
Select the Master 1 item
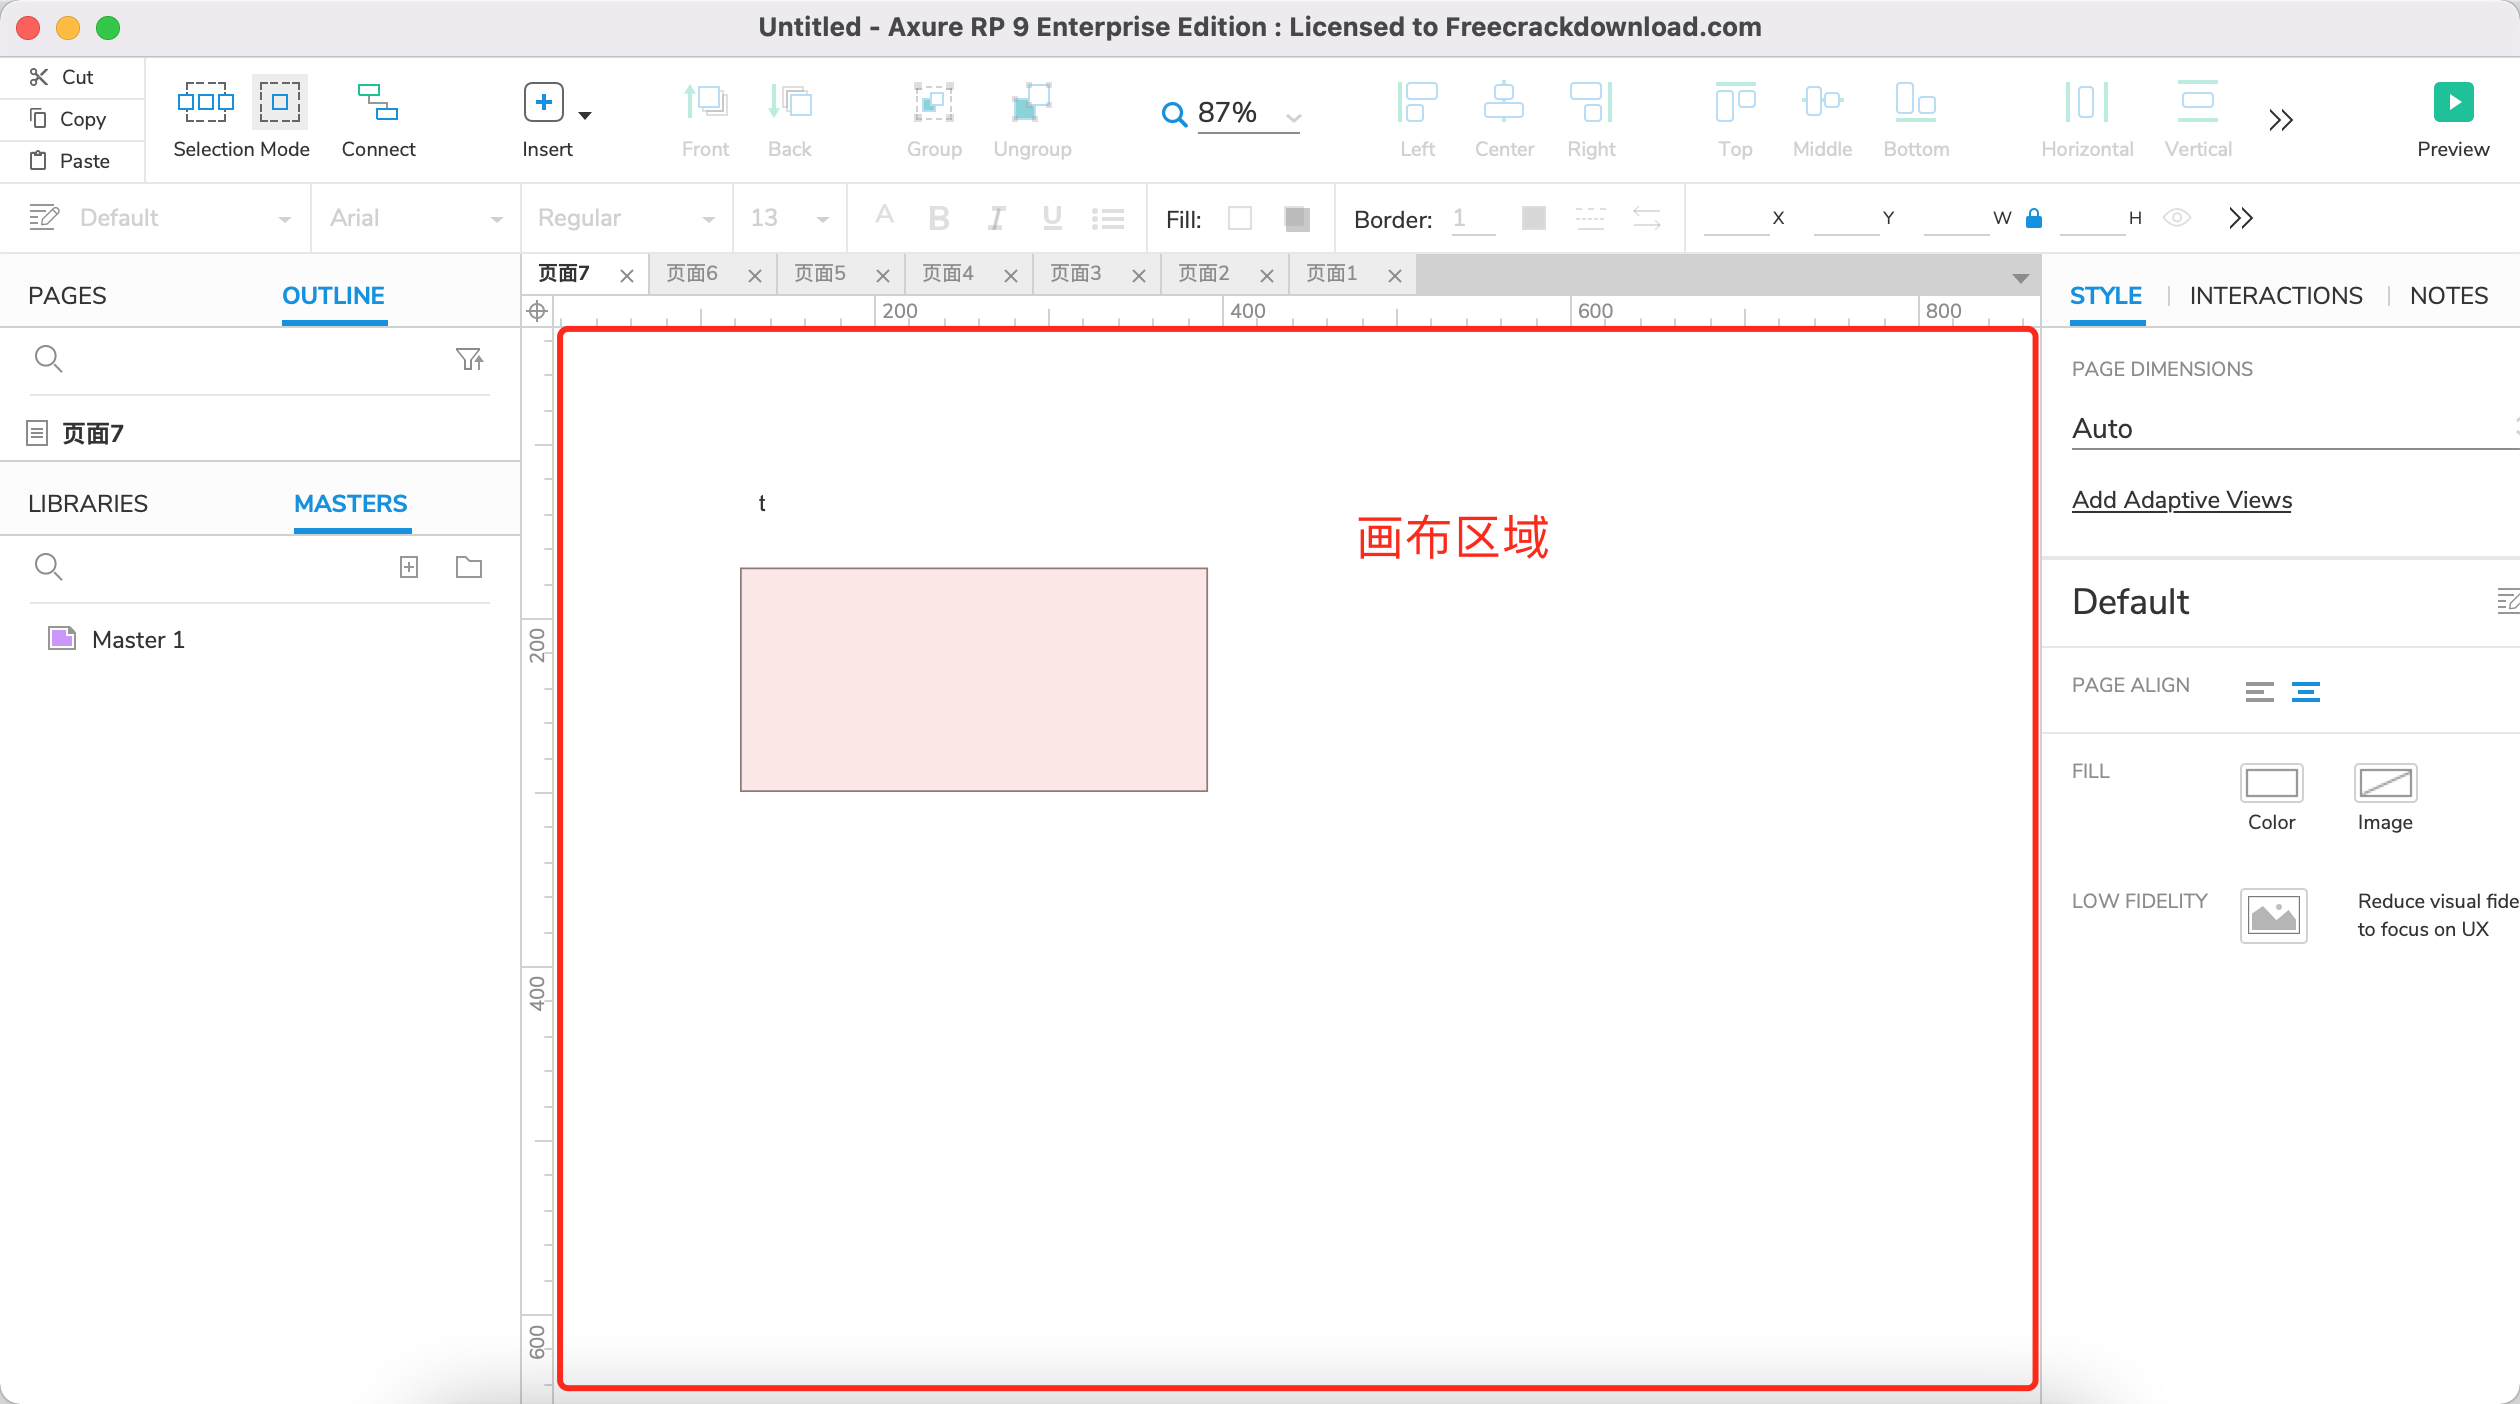[x=137, y=640]
